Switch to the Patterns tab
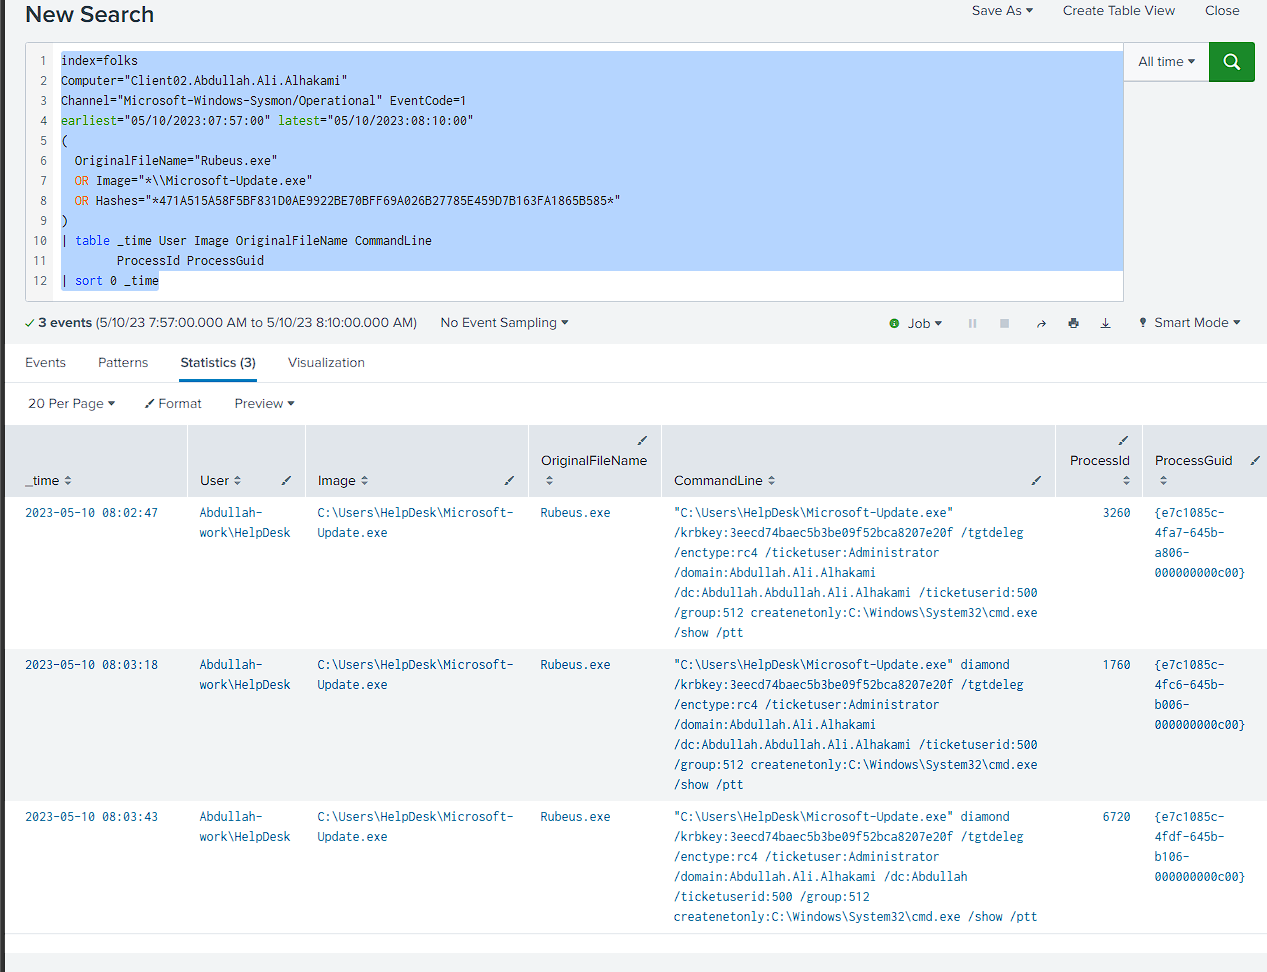The image size is (1267, 972). click(x=123, y=363)
